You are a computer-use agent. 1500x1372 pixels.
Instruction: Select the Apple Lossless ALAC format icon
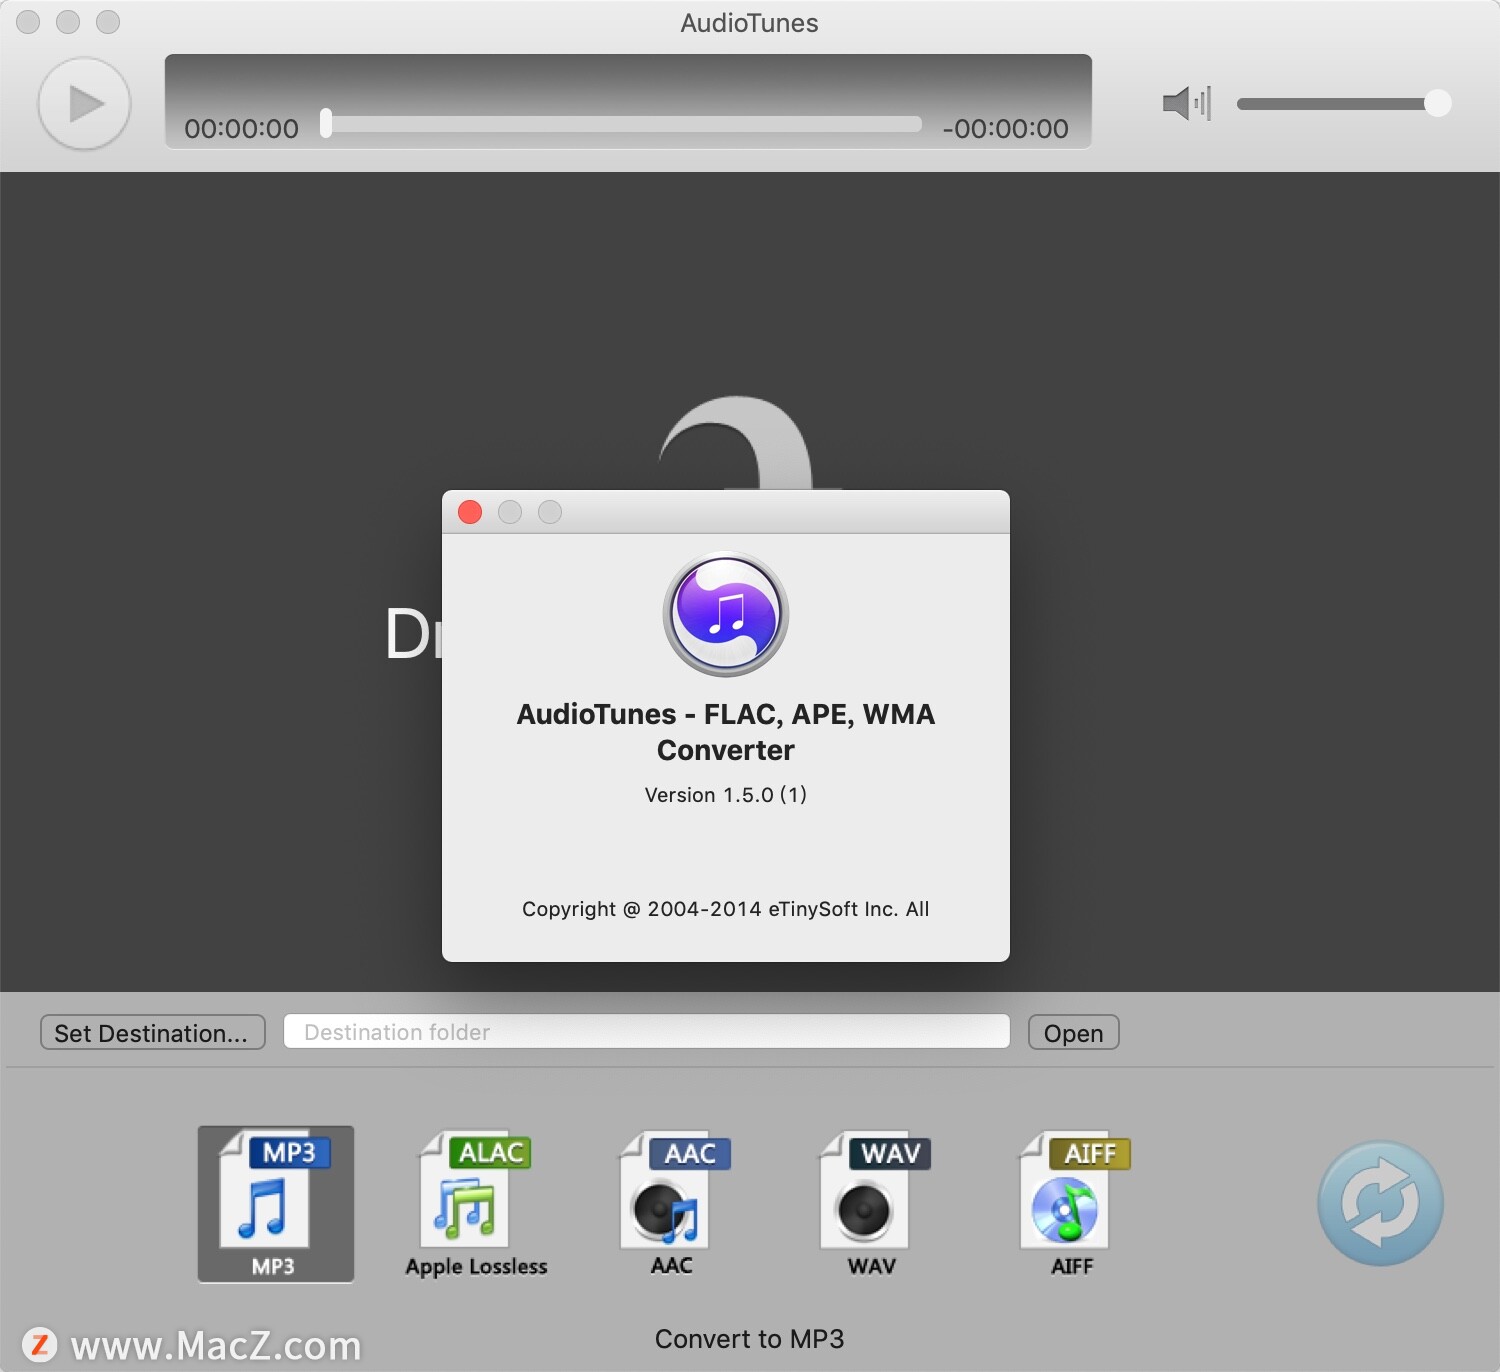pos(476,1204)
